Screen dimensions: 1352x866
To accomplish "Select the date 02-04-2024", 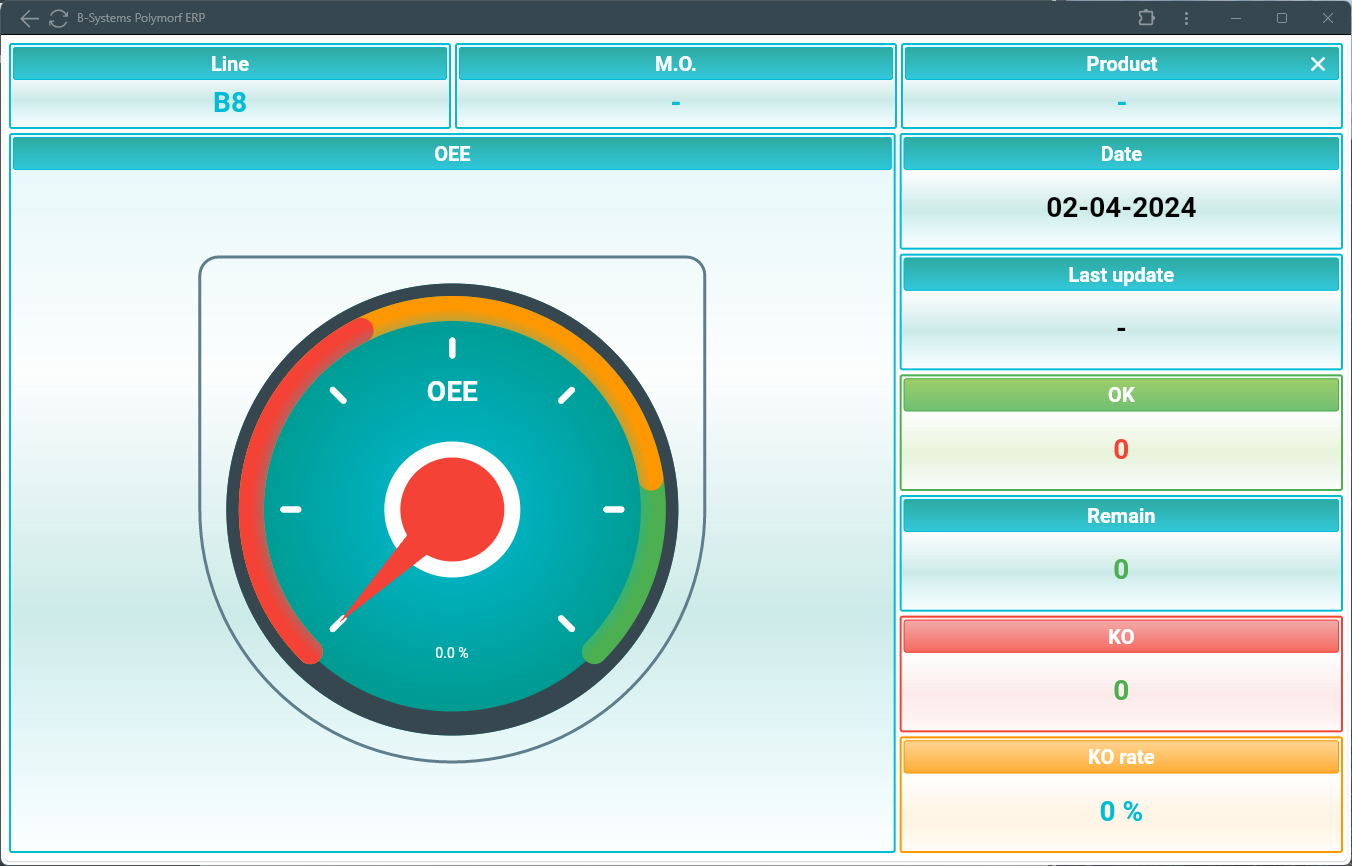I will (1121, 207).
